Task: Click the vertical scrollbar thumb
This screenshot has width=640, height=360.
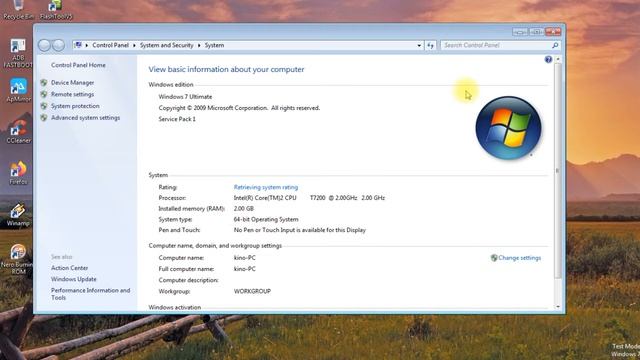Action: click(558, 171)
